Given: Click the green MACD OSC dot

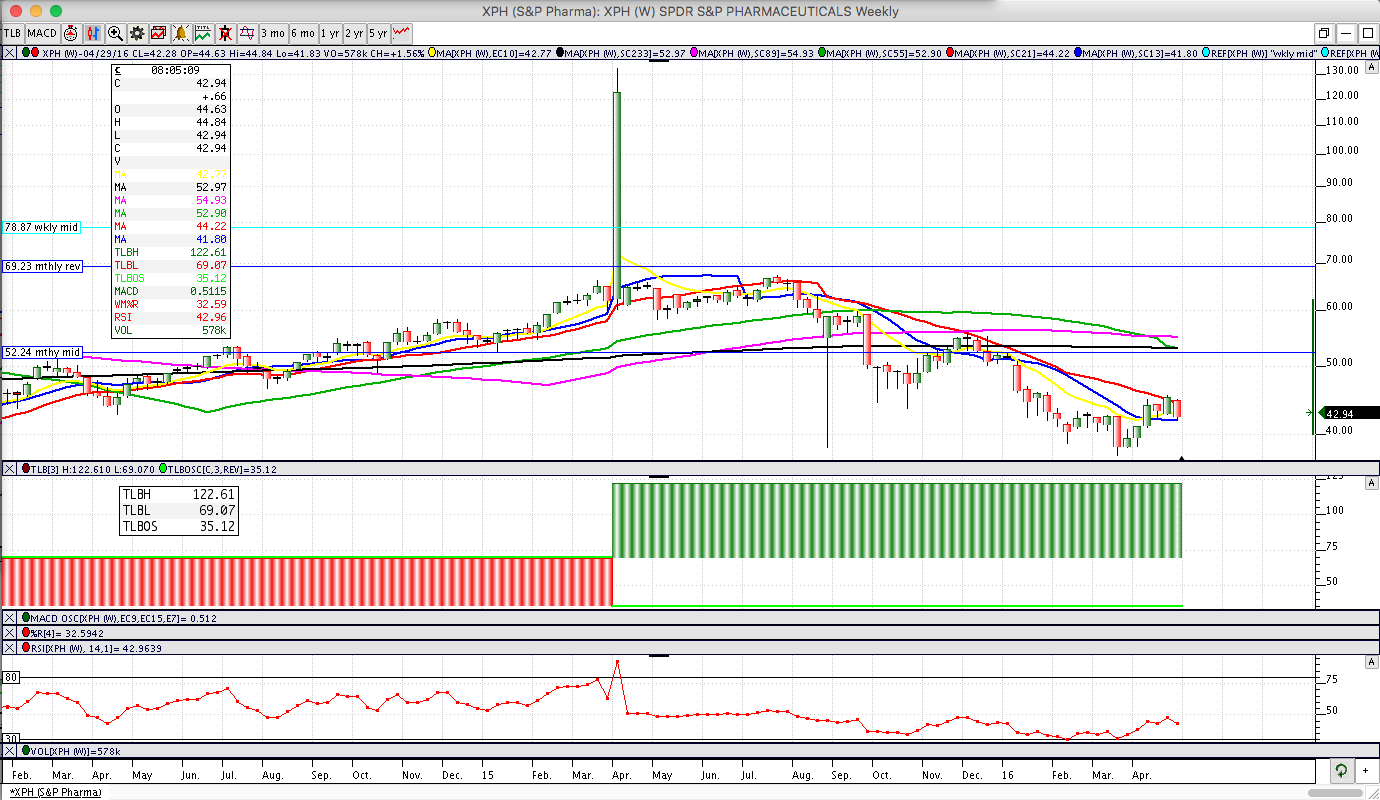Looking at the screenshot, I should point(26,618).
